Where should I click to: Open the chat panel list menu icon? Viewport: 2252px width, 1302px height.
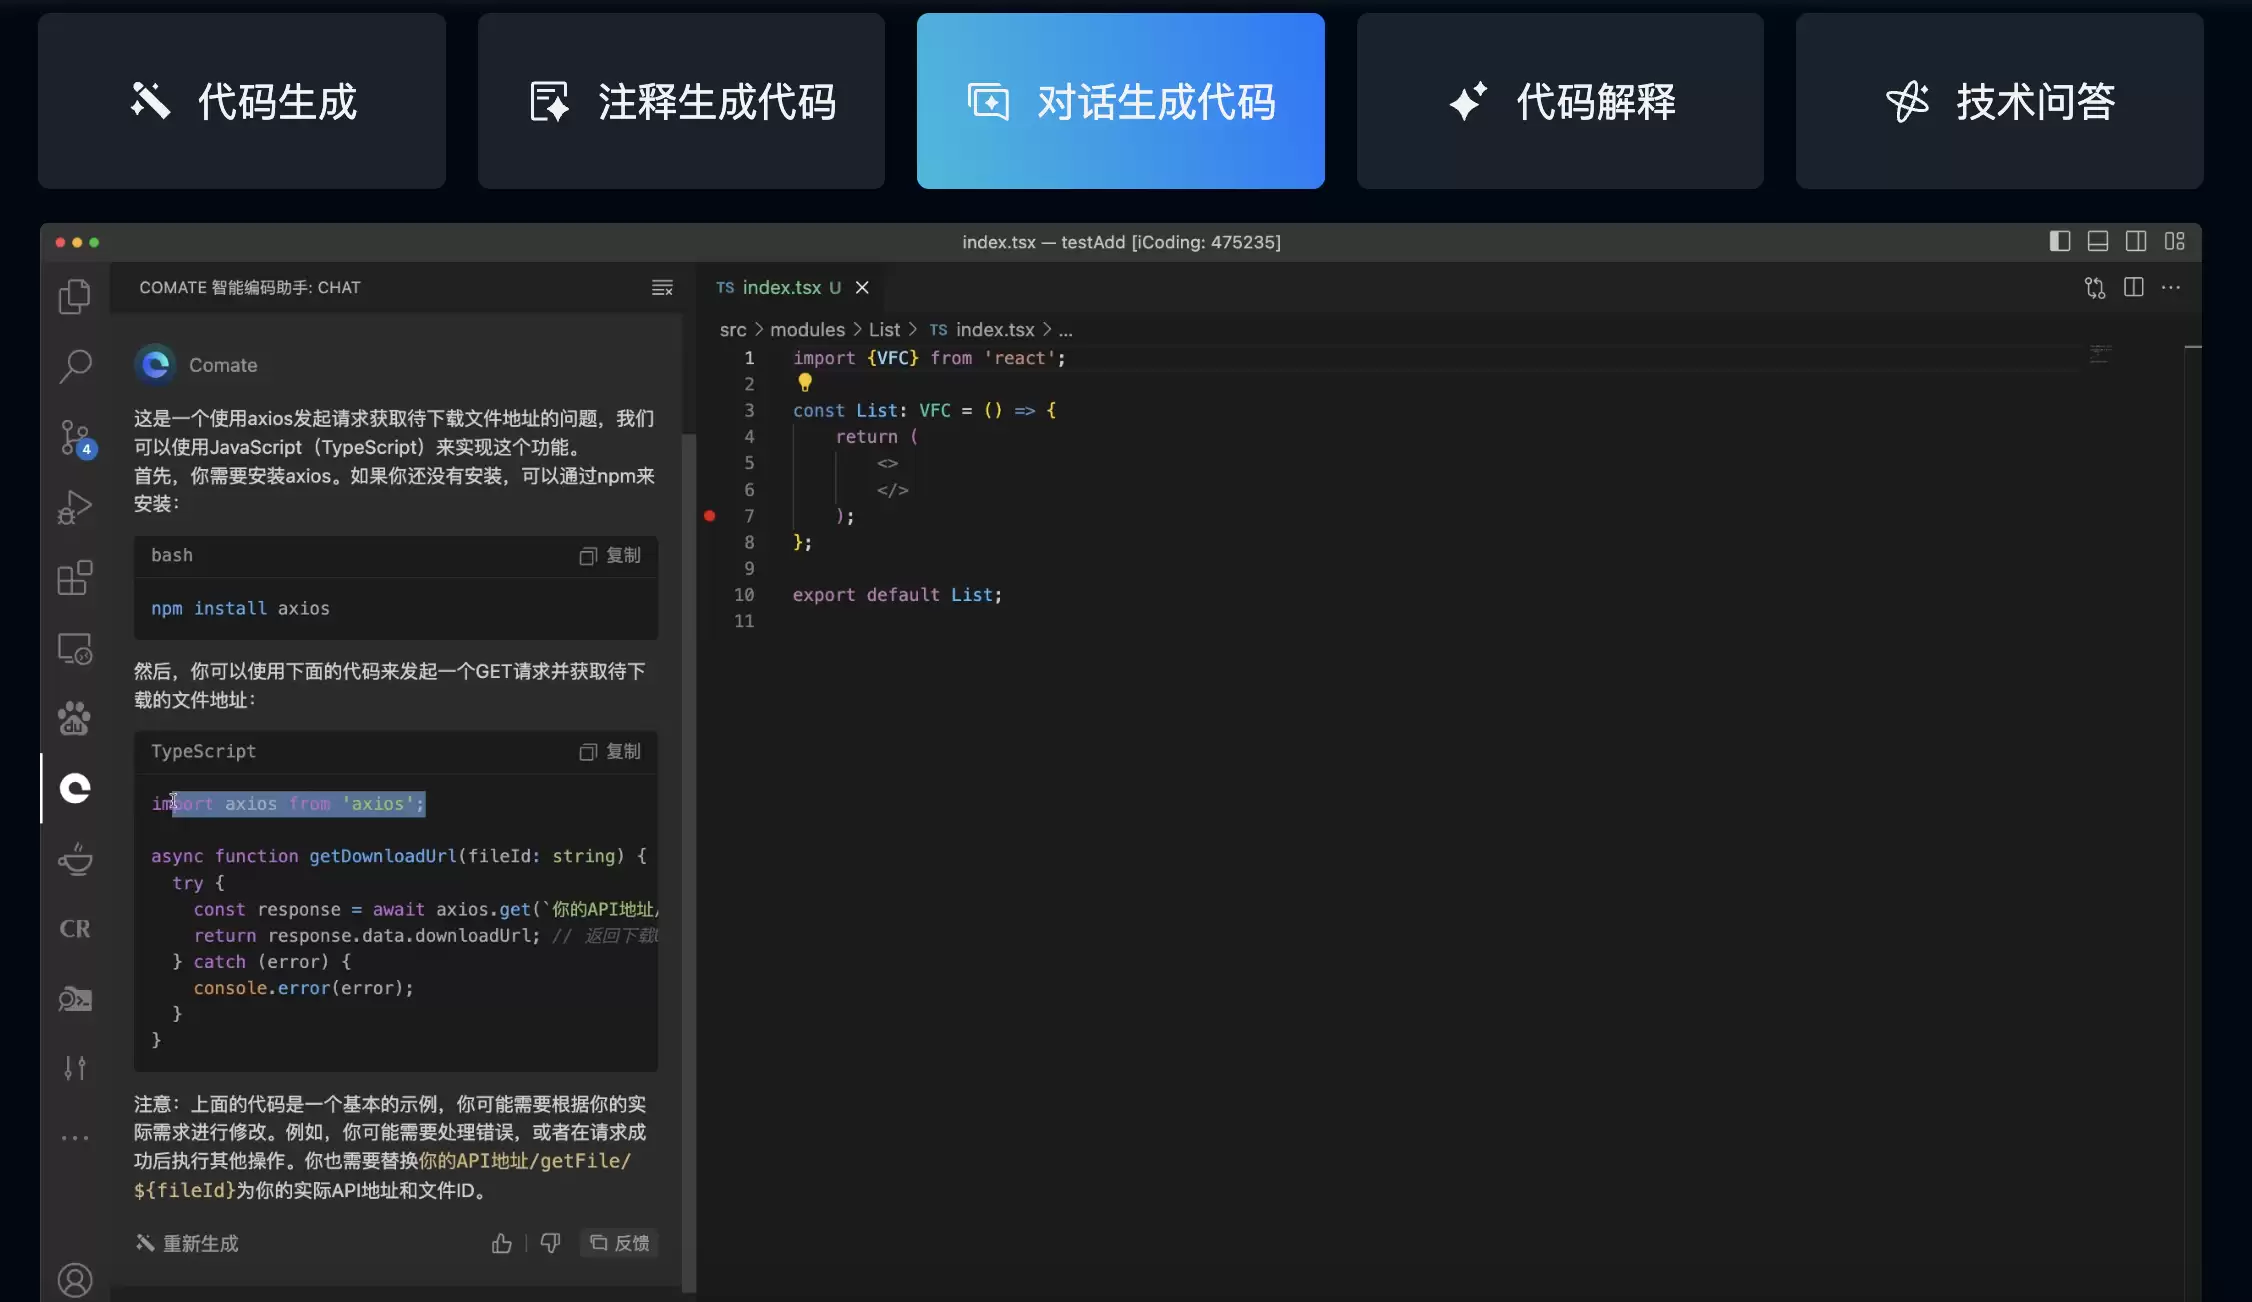(x=662, y=288)
